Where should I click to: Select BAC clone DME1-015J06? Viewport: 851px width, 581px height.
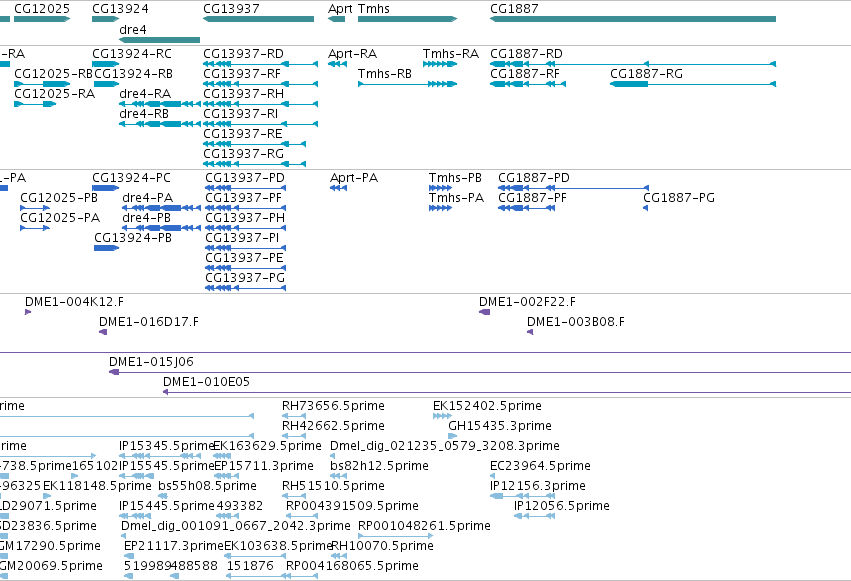coord(480,372)
